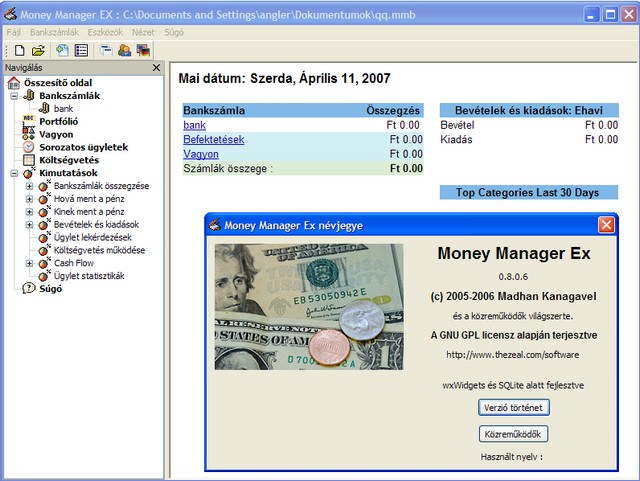Click the new database blank page icon
The image size is (640, 481).
(19, 51)
